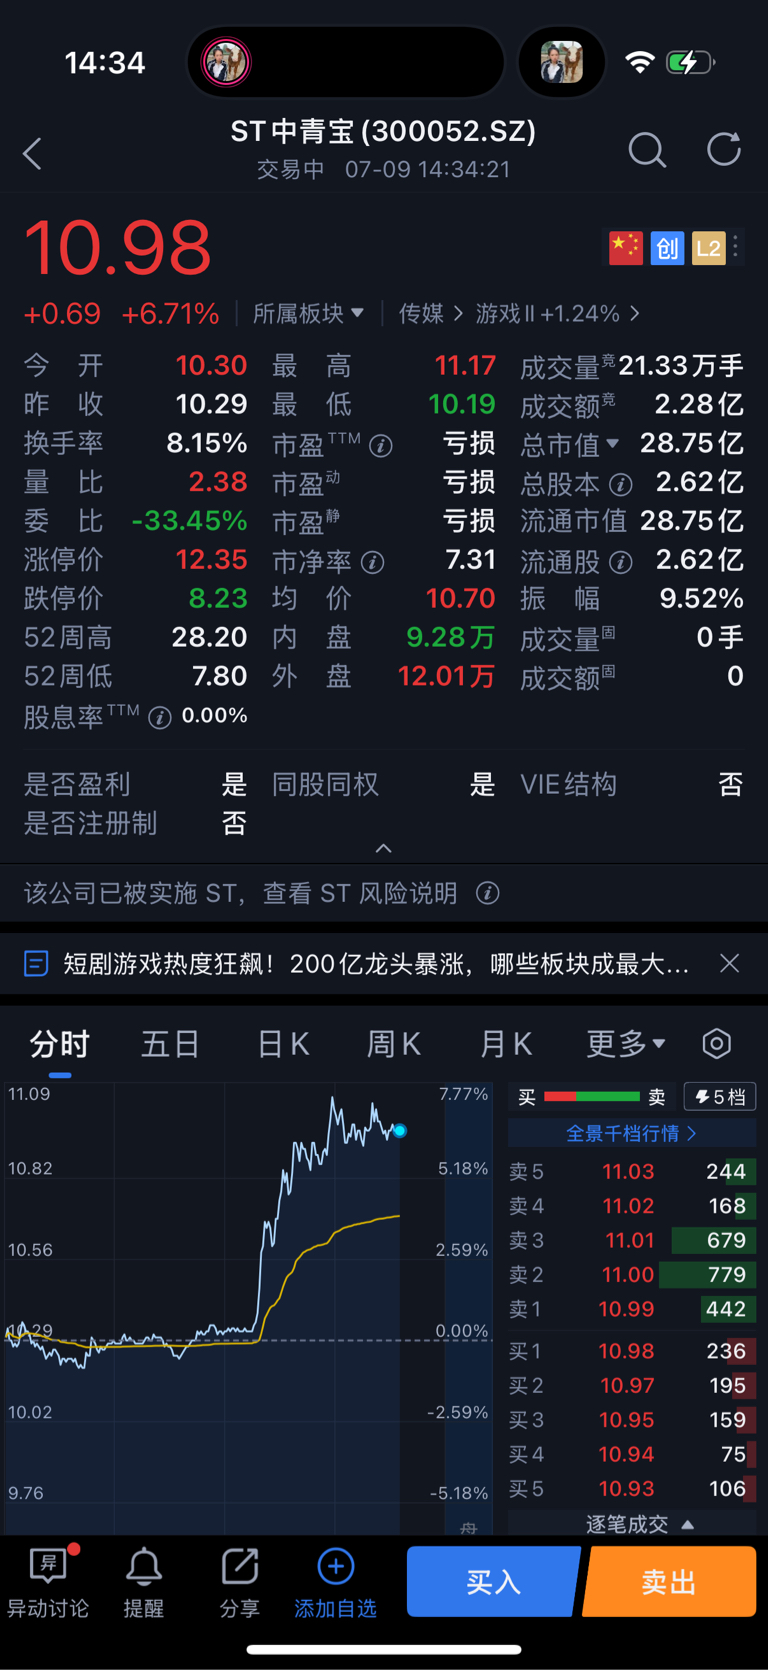This screenshot has height=1670, width=768.
Task: Tap the blue 创 ChiNext badge
Action: [667, 248]
